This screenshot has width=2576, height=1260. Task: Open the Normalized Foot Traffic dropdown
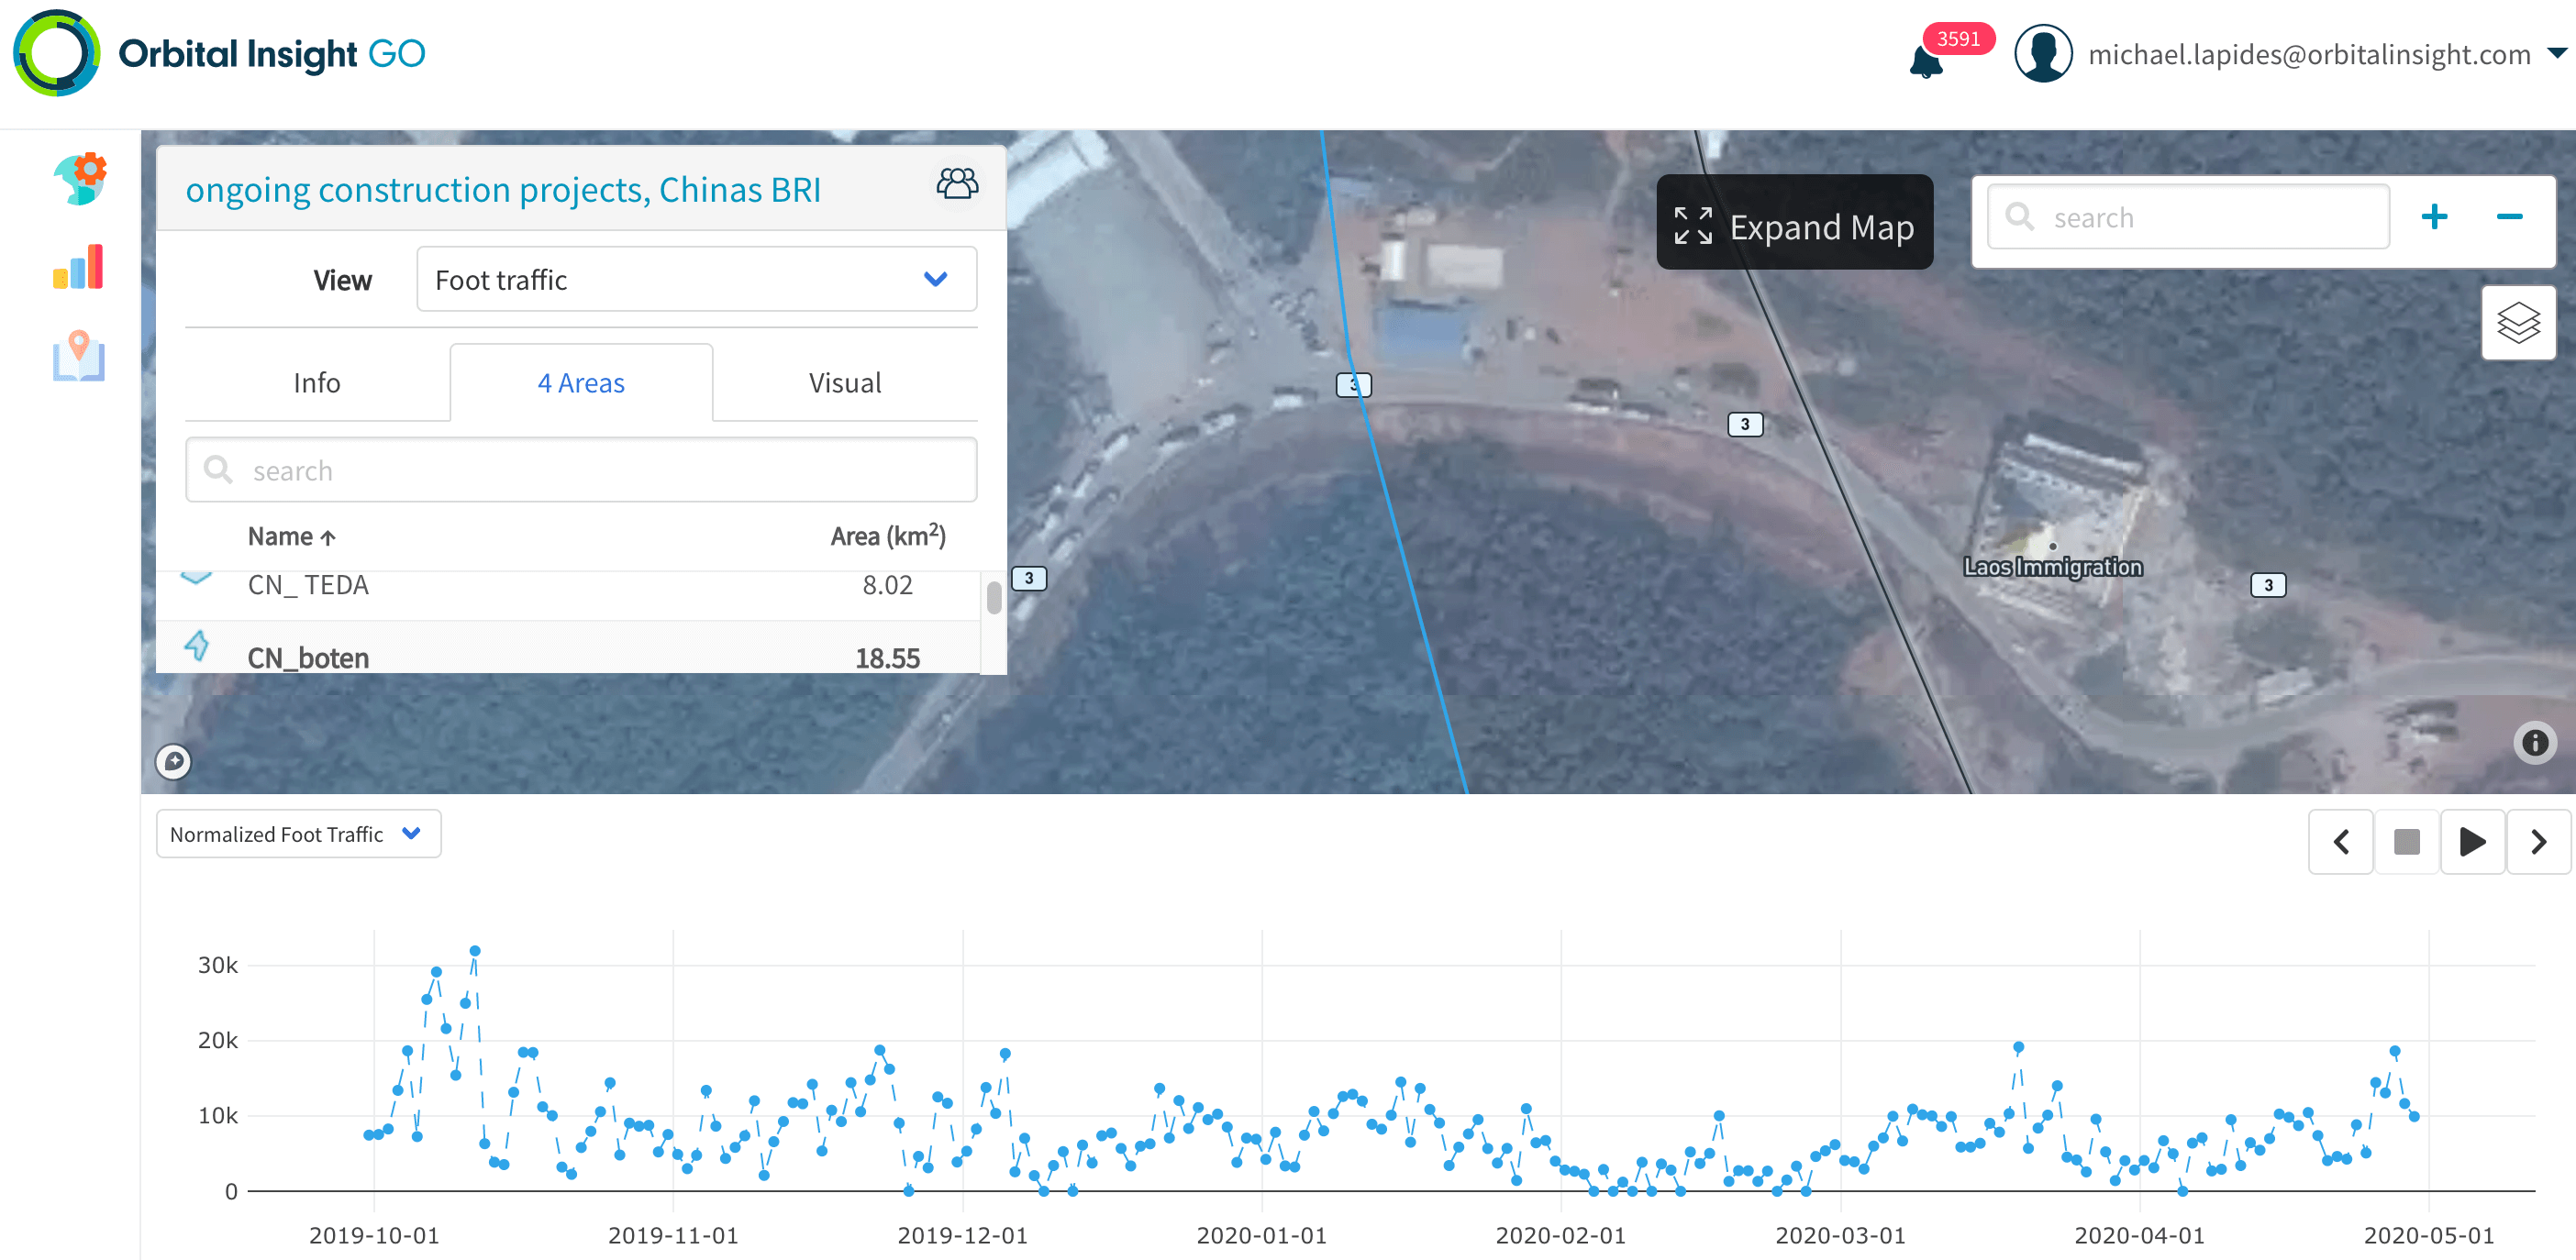click(298, 834)
